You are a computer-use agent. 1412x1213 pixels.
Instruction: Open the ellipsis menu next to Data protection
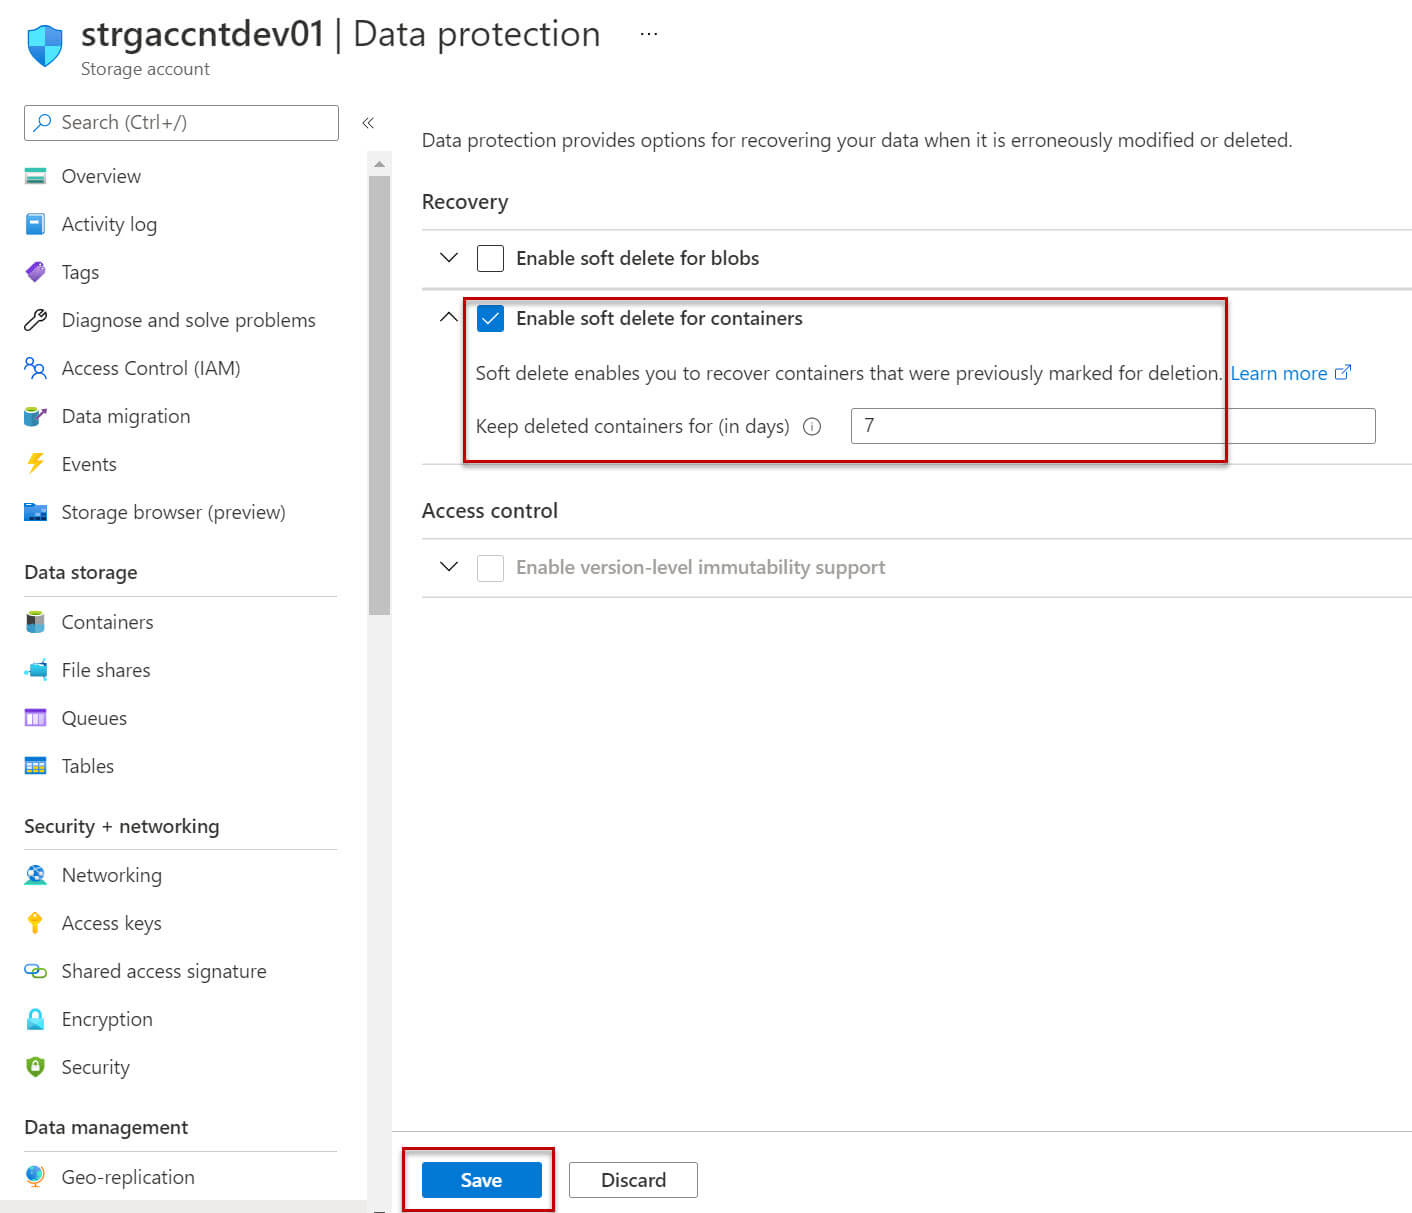pyautogui.click(x=648, y=33)
